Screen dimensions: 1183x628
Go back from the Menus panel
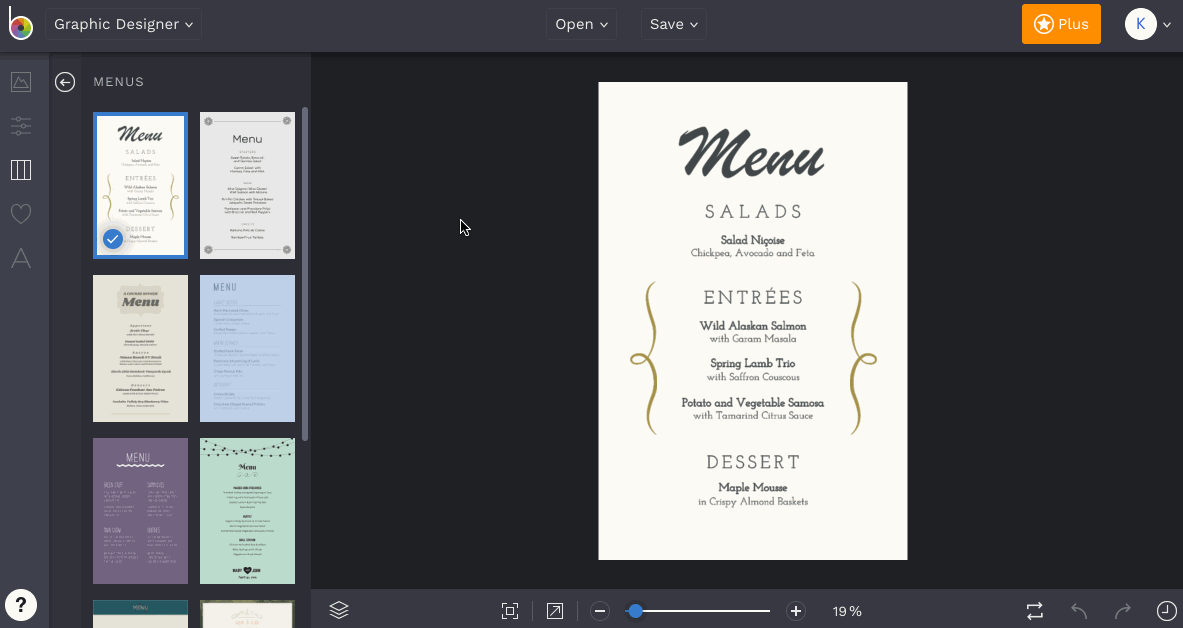pyautogui.click(x=65, y=82)
